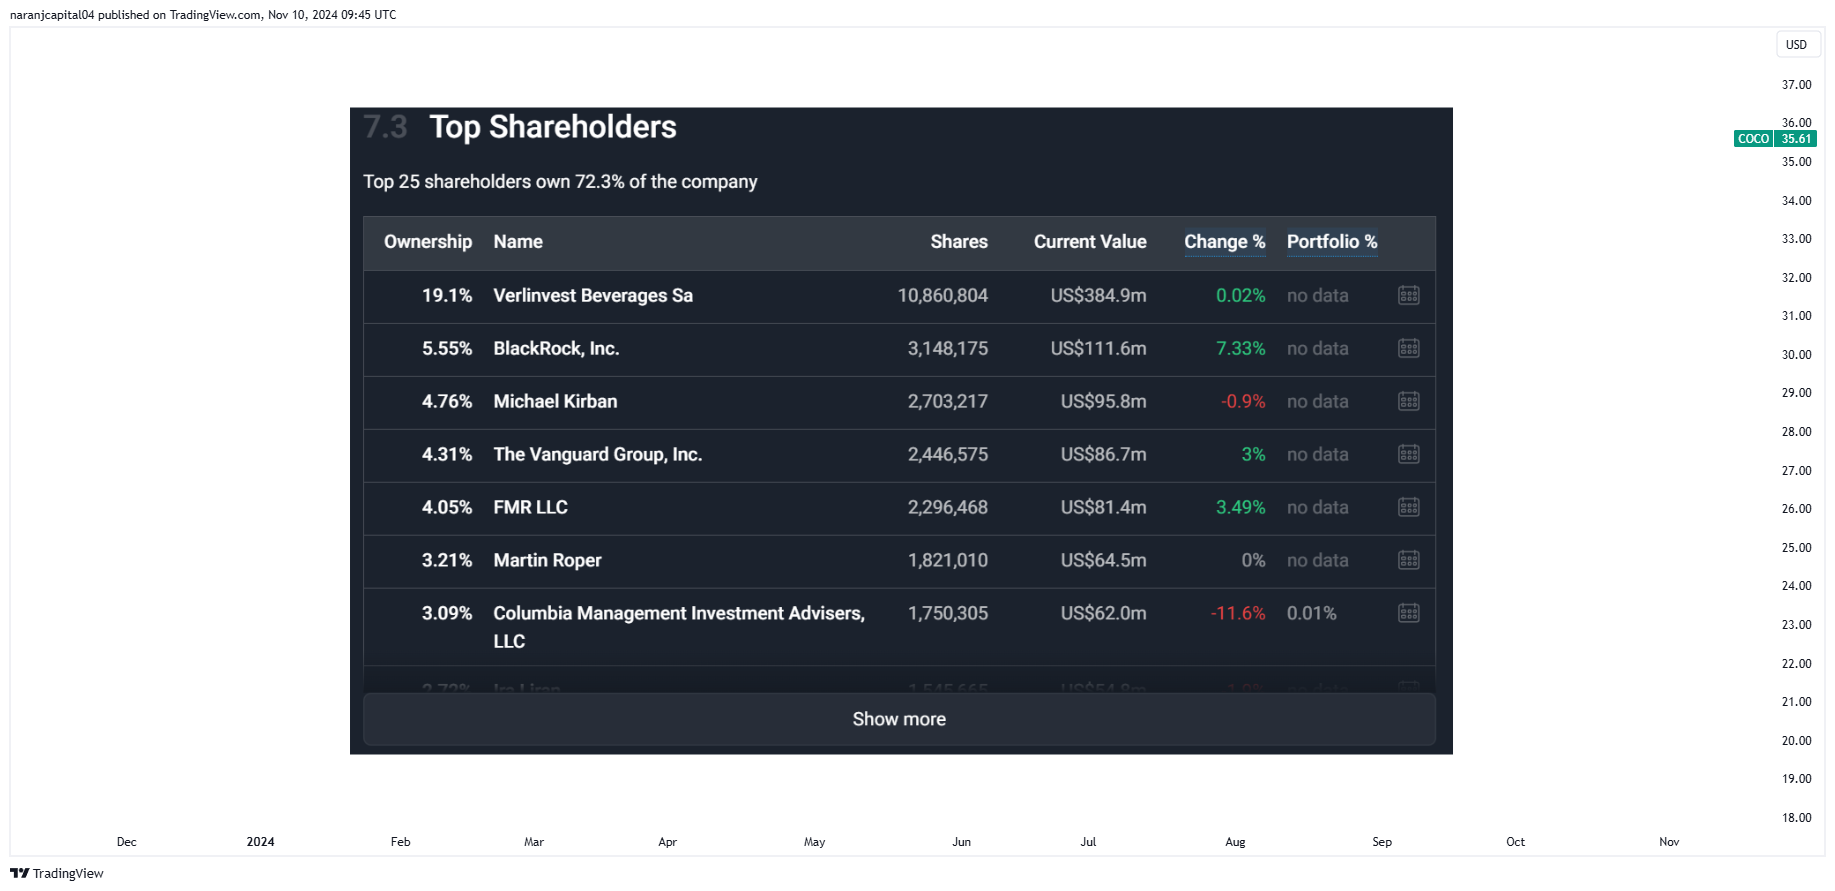Click the Ownership column header
This screenshot has width=1835, height=891.
[428, 242]
